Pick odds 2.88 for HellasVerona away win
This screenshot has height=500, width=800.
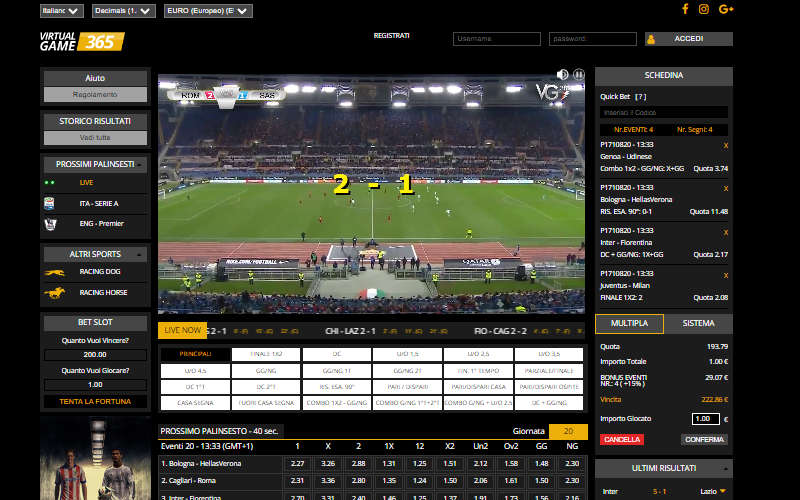(x=359, y=464)
